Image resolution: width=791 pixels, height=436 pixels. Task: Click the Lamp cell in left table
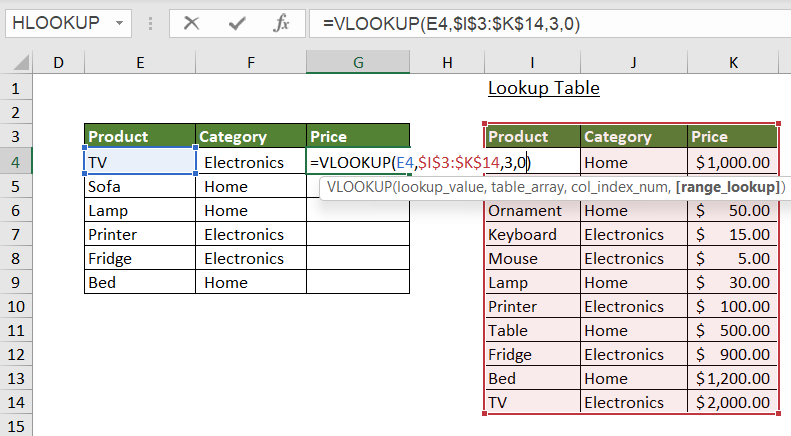[x=140, y=210]
